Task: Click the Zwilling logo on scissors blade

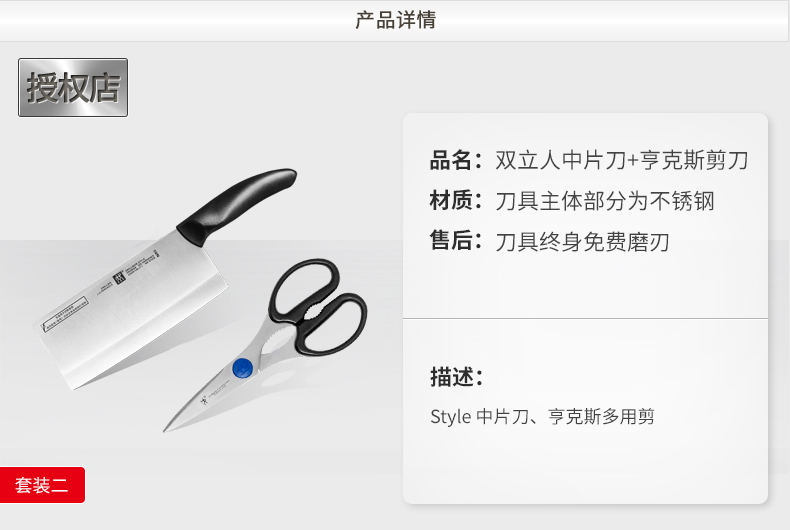Action: [x=203, y=401]
